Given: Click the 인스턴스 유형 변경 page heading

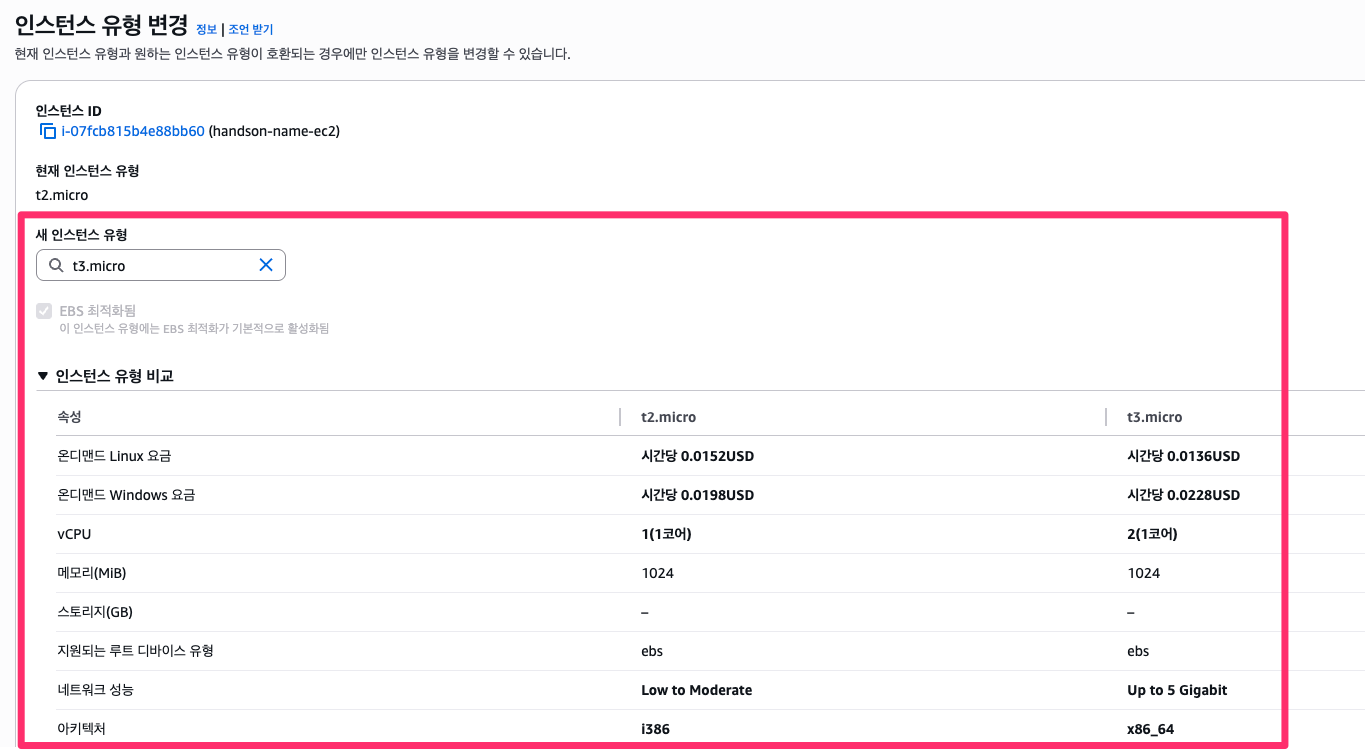Looking at the screenshot, I should click(101, 25).
